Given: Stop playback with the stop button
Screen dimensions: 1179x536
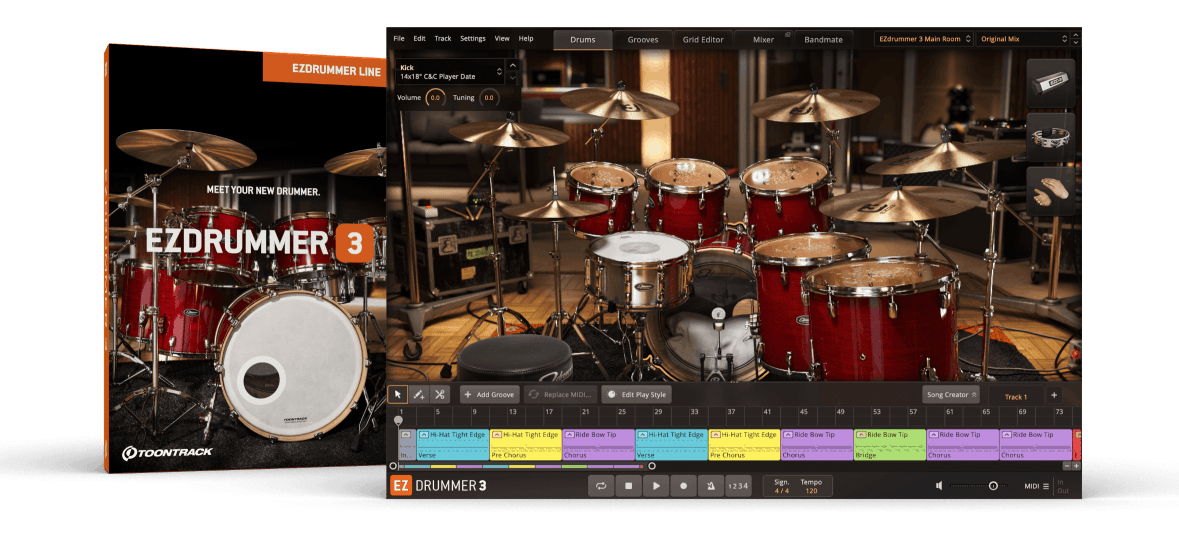Looking at the screenshot, I should click(629, 486).
